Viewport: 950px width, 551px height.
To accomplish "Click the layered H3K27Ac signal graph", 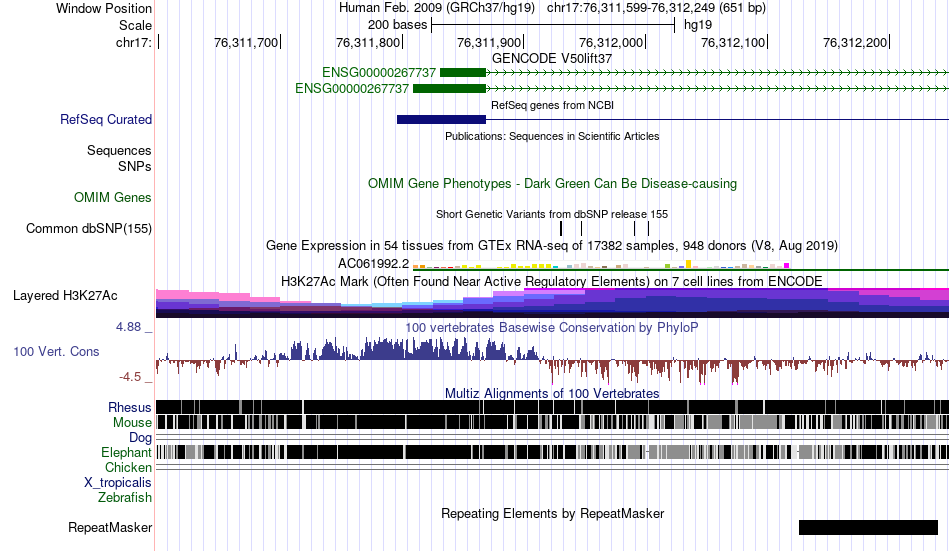I will (x=552, y=303).
